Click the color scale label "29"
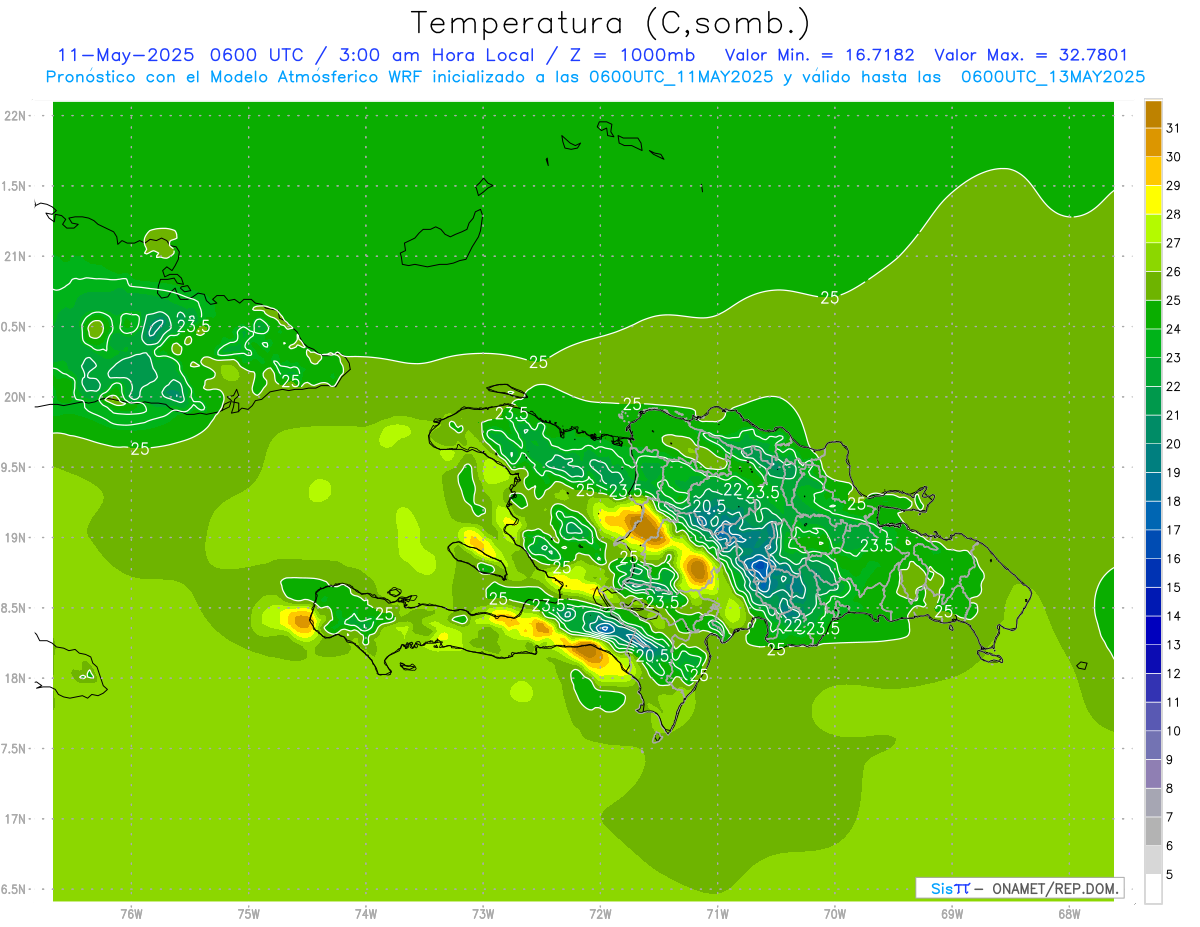The width and height of the screenshot is (1200, 927). 1173,185
